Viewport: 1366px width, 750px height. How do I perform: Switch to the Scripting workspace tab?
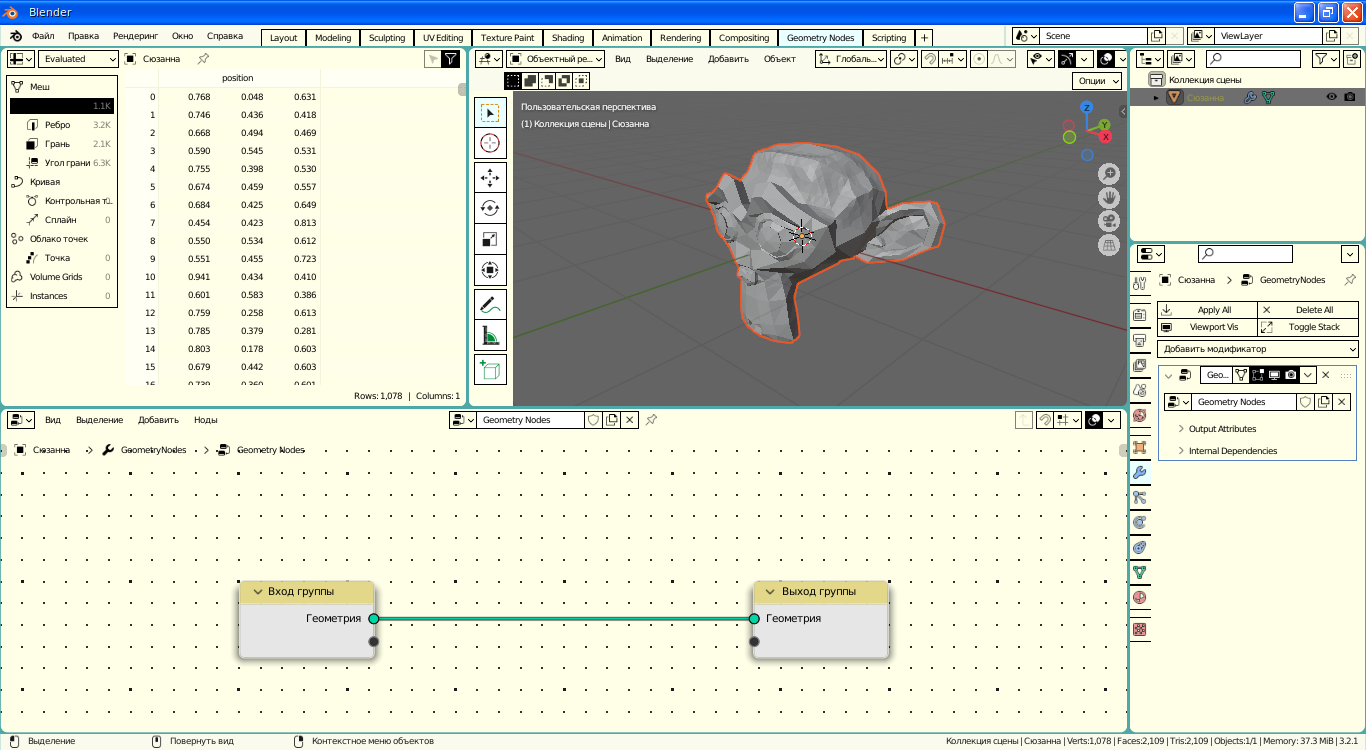pos(888,38)
